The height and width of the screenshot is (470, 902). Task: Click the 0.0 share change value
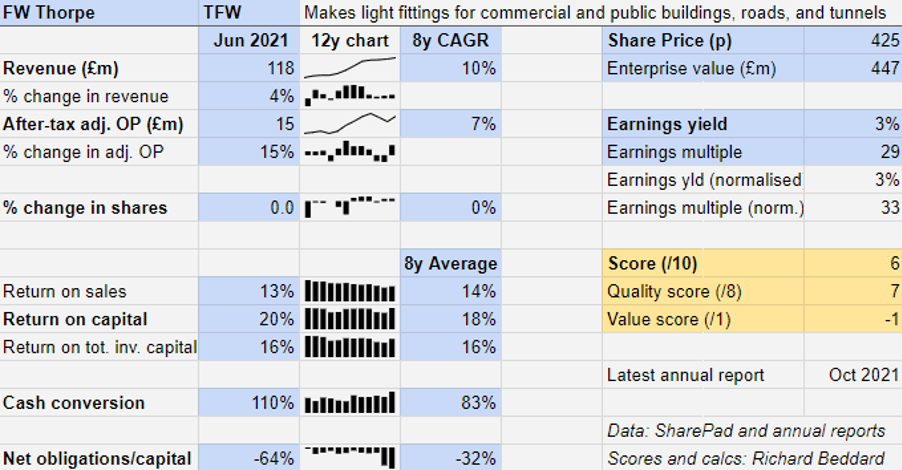(249, 207)
